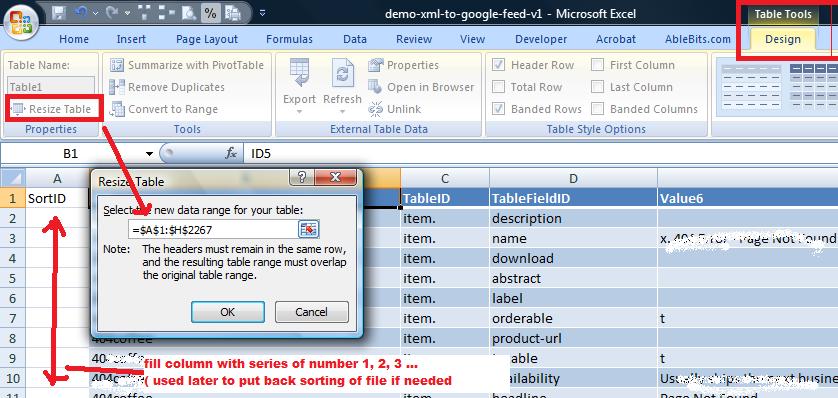The height and width of the screenshot is (398, 838).
Task: Click the Undo arrow icon
Action: point(80,13)
